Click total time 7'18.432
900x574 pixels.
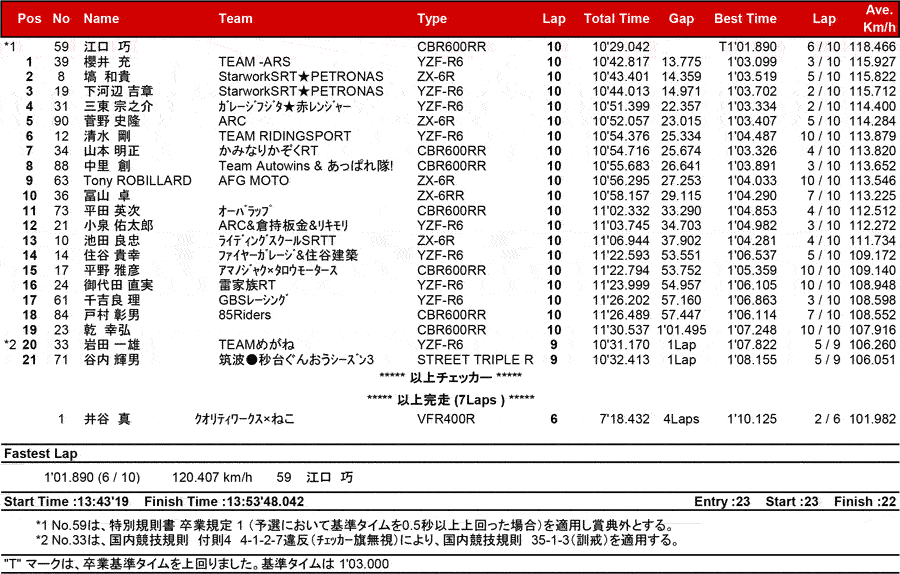(x=624, y=419)
